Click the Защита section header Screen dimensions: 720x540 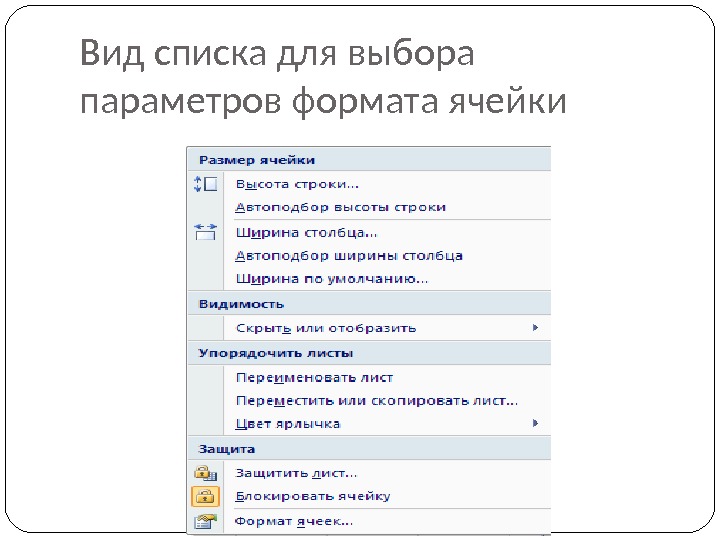coord(369,448)
